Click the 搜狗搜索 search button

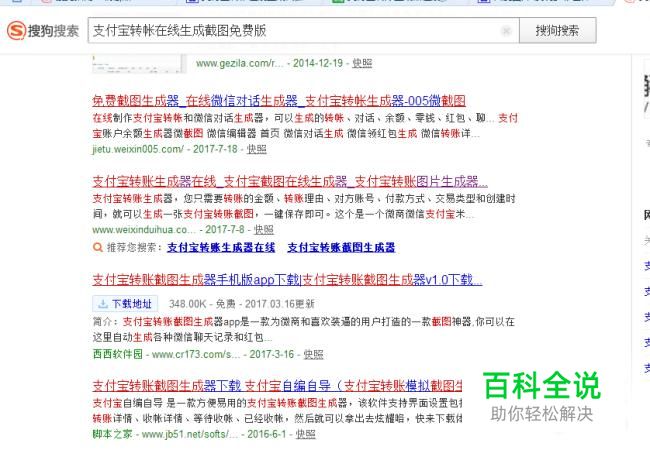(x=558, y=30)
